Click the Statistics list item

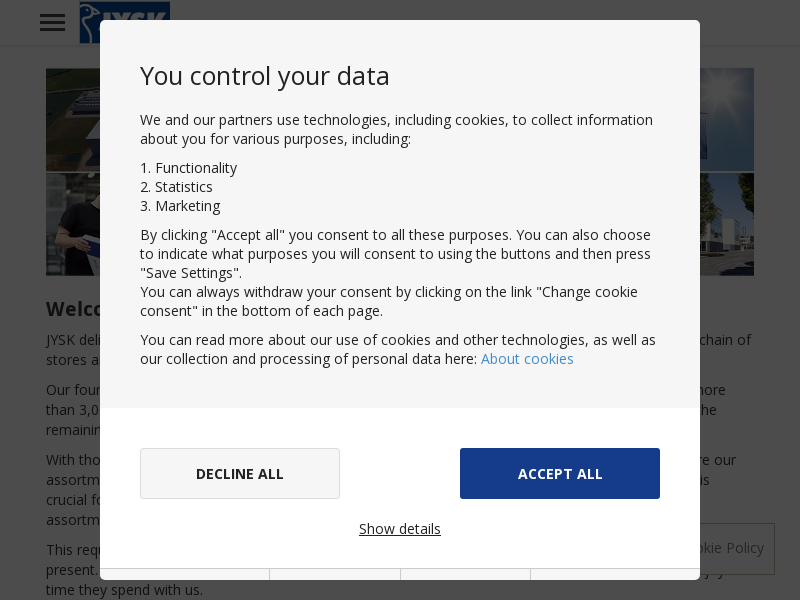177,187
